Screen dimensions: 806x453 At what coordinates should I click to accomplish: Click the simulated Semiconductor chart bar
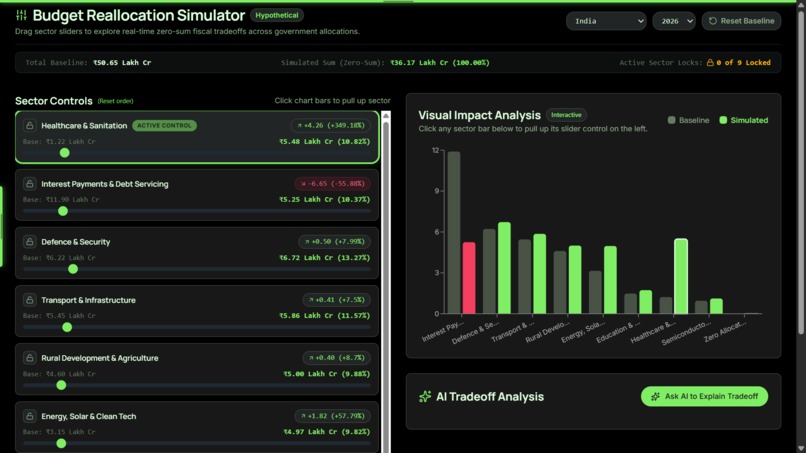click(x=717, y=306)
